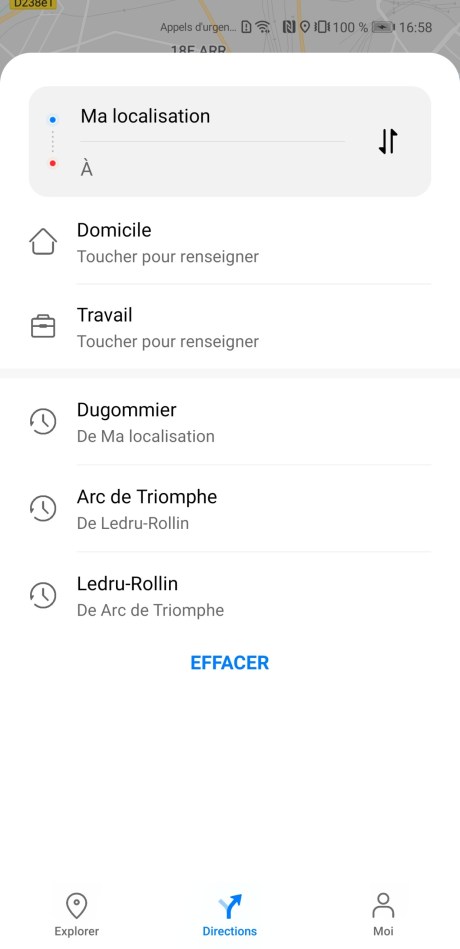Screen dimensions: 460x949
Task: Tap the blue origin dot marker
Action: tap(53, 120)
